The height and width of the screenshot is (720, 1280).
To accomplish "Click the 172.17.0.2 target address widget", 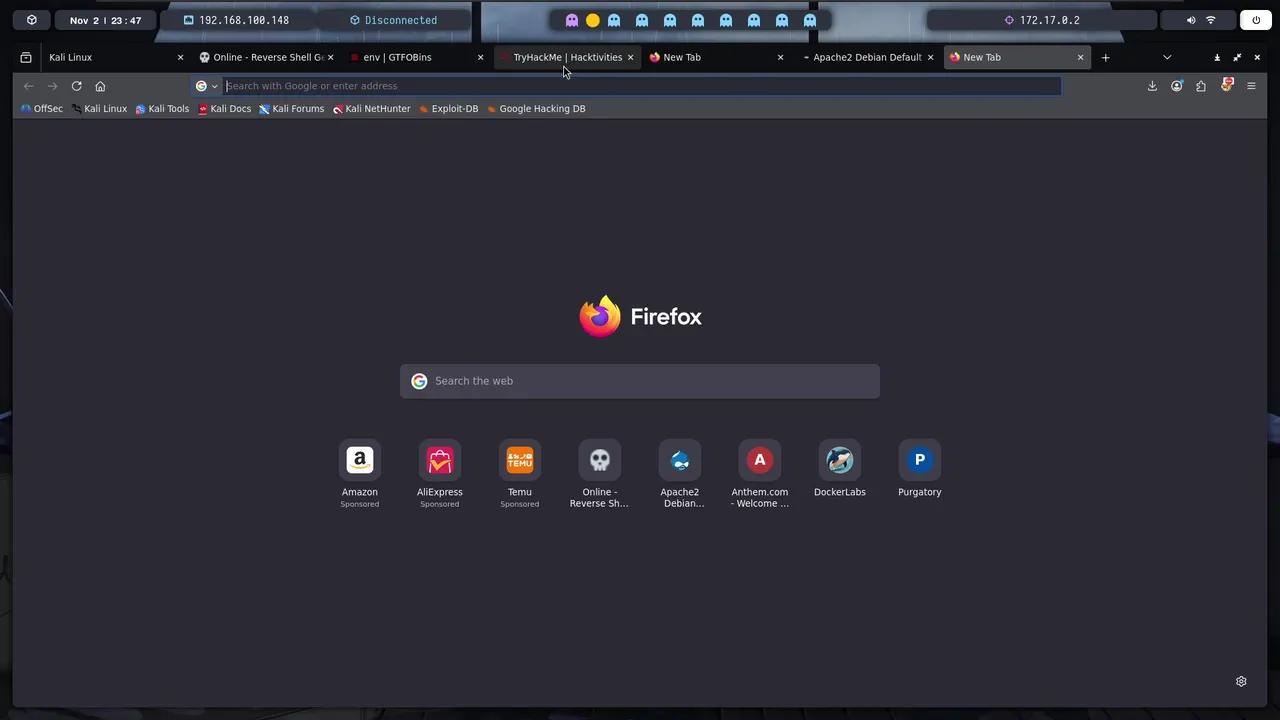I will (x=1042, y=20).
